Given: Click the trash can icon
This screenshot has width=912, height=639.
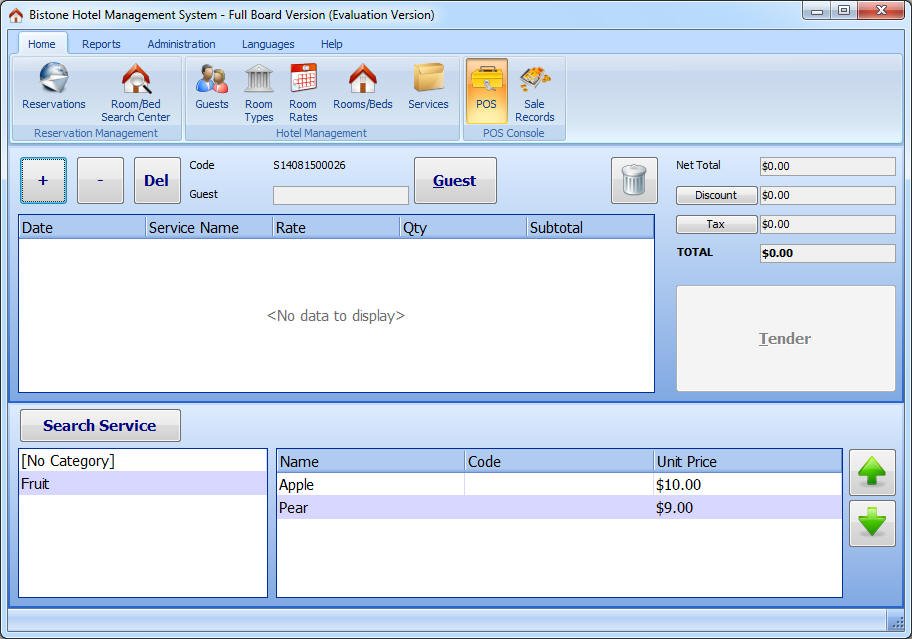Looking at the screenshot, I should pyautogui.click(x=633, y=181).
